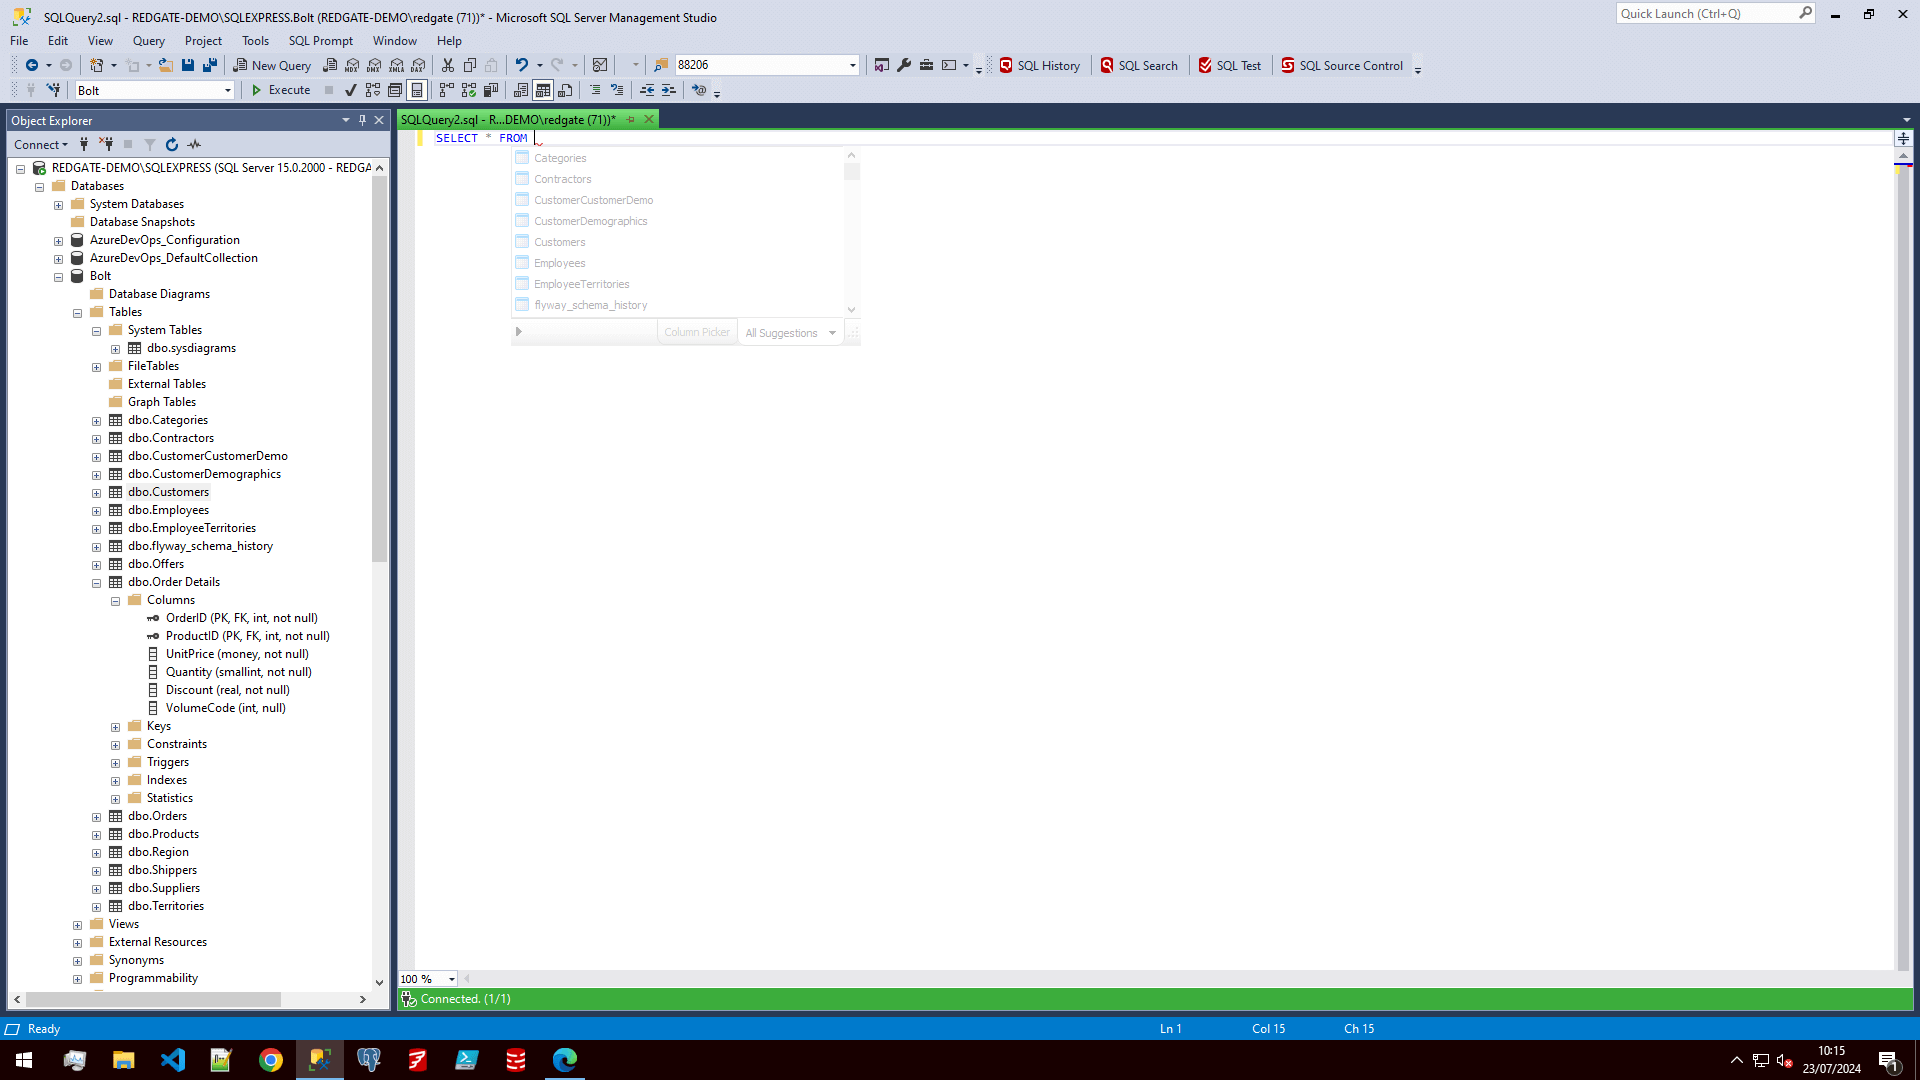Expand the dbo.Orders table node
Image resolution: width=1920 pixels, height=1080 pixels.
(x=96, y=816)
